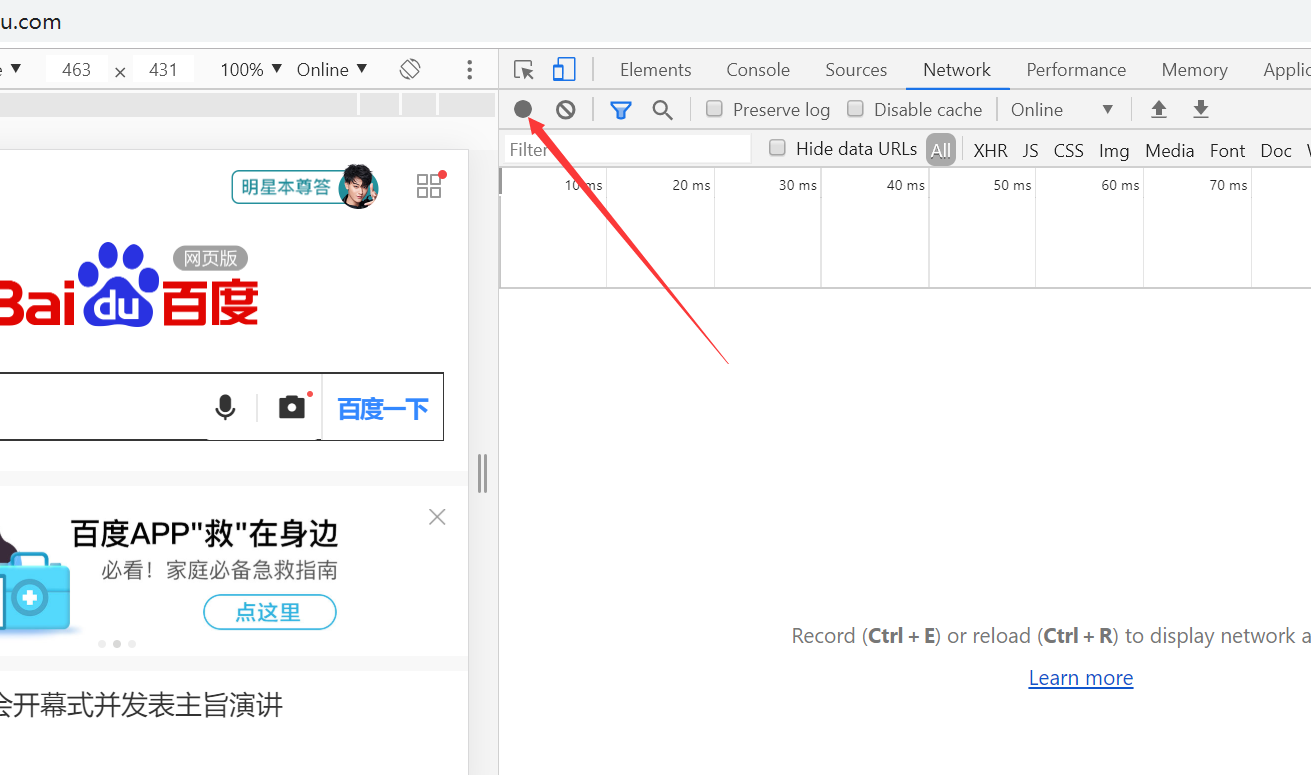Activate the inspect element picker icon
1311x775 pixels.
[x=523, y=69]
